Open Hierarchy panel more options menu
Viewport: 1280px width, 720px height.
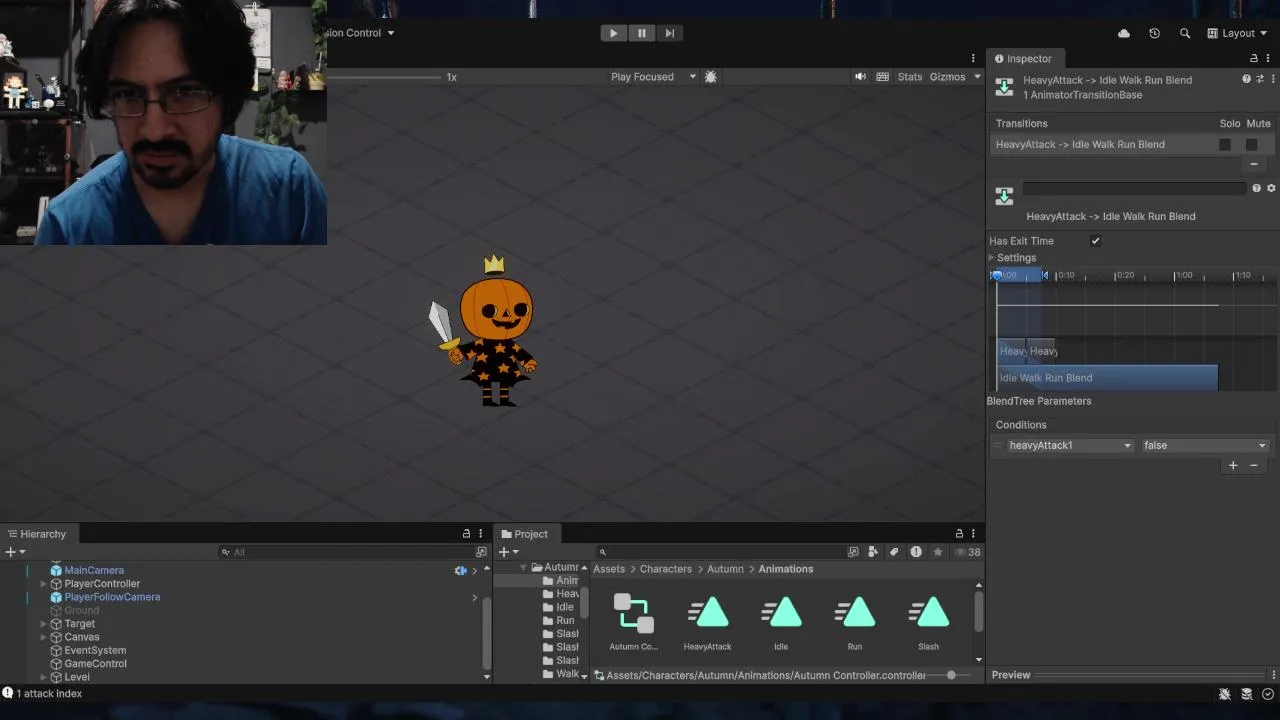pos(481,534)
